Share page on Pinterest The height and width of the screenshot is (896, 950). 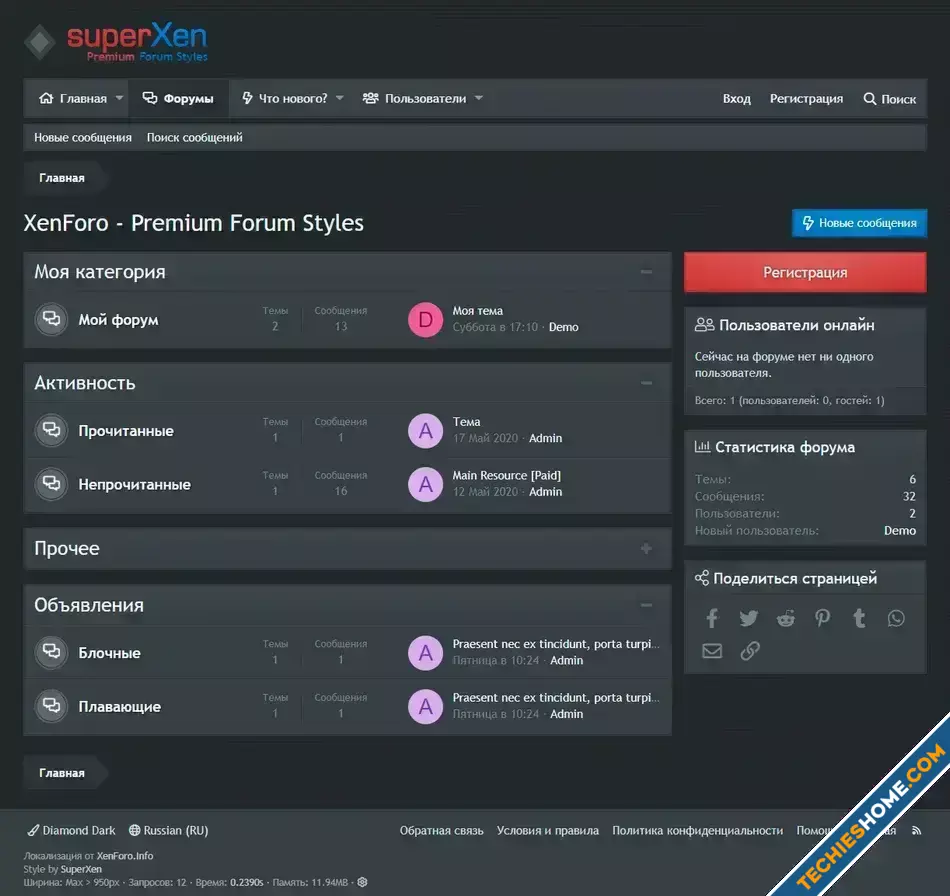tap(822, 618)
